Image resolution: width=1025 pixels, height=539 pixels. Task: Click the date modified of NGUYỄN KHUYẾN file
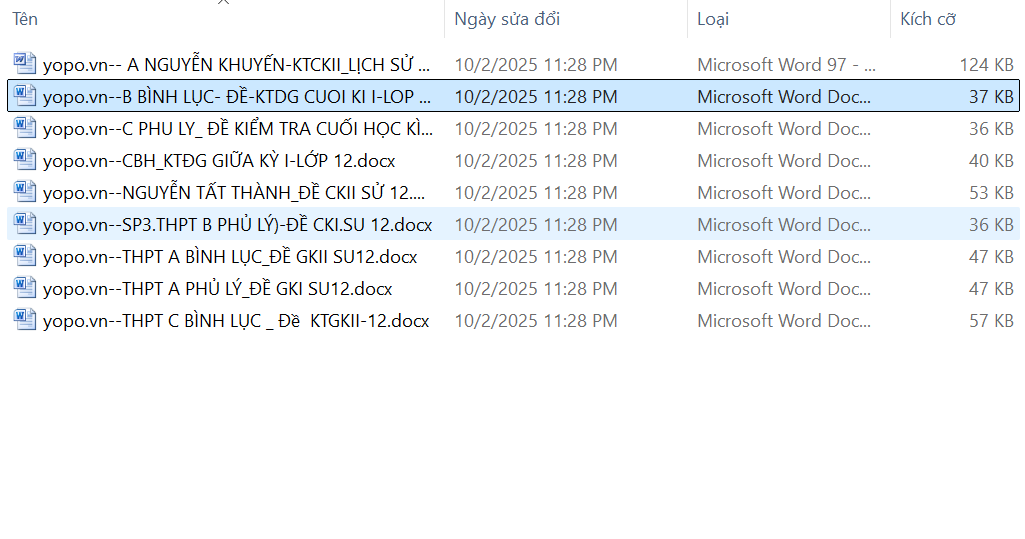click(x=535, y=65)
